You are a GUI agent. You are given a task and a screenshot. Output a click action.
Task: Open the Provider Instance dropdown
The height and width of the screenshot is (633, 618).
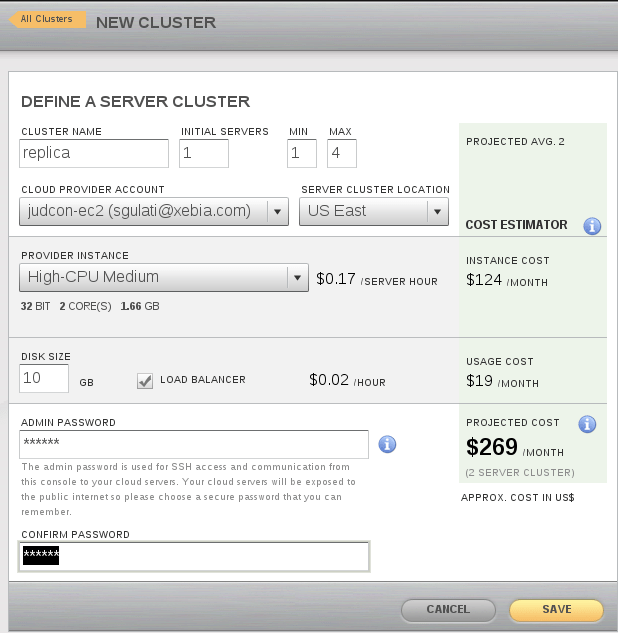pos(163,278)
